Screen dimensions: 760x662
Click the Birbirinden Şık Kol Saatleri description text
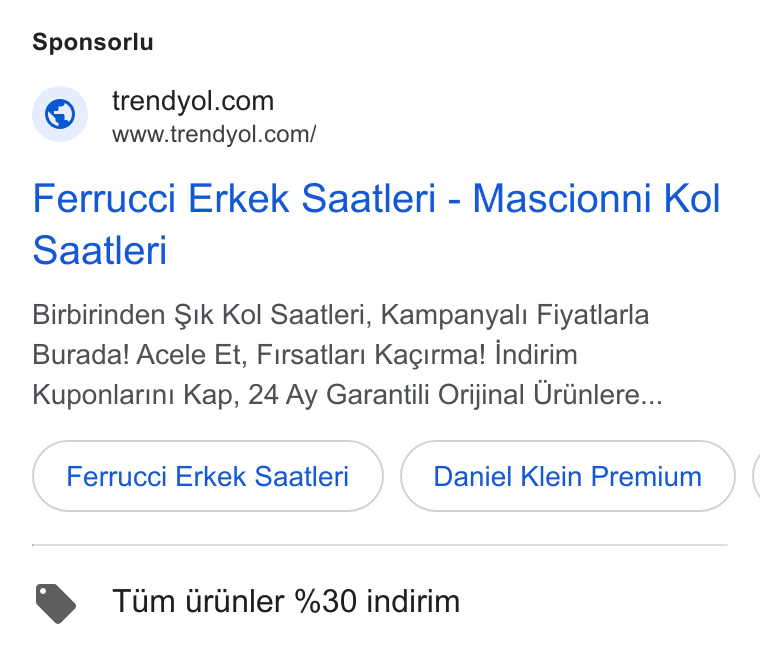point(201,315)
